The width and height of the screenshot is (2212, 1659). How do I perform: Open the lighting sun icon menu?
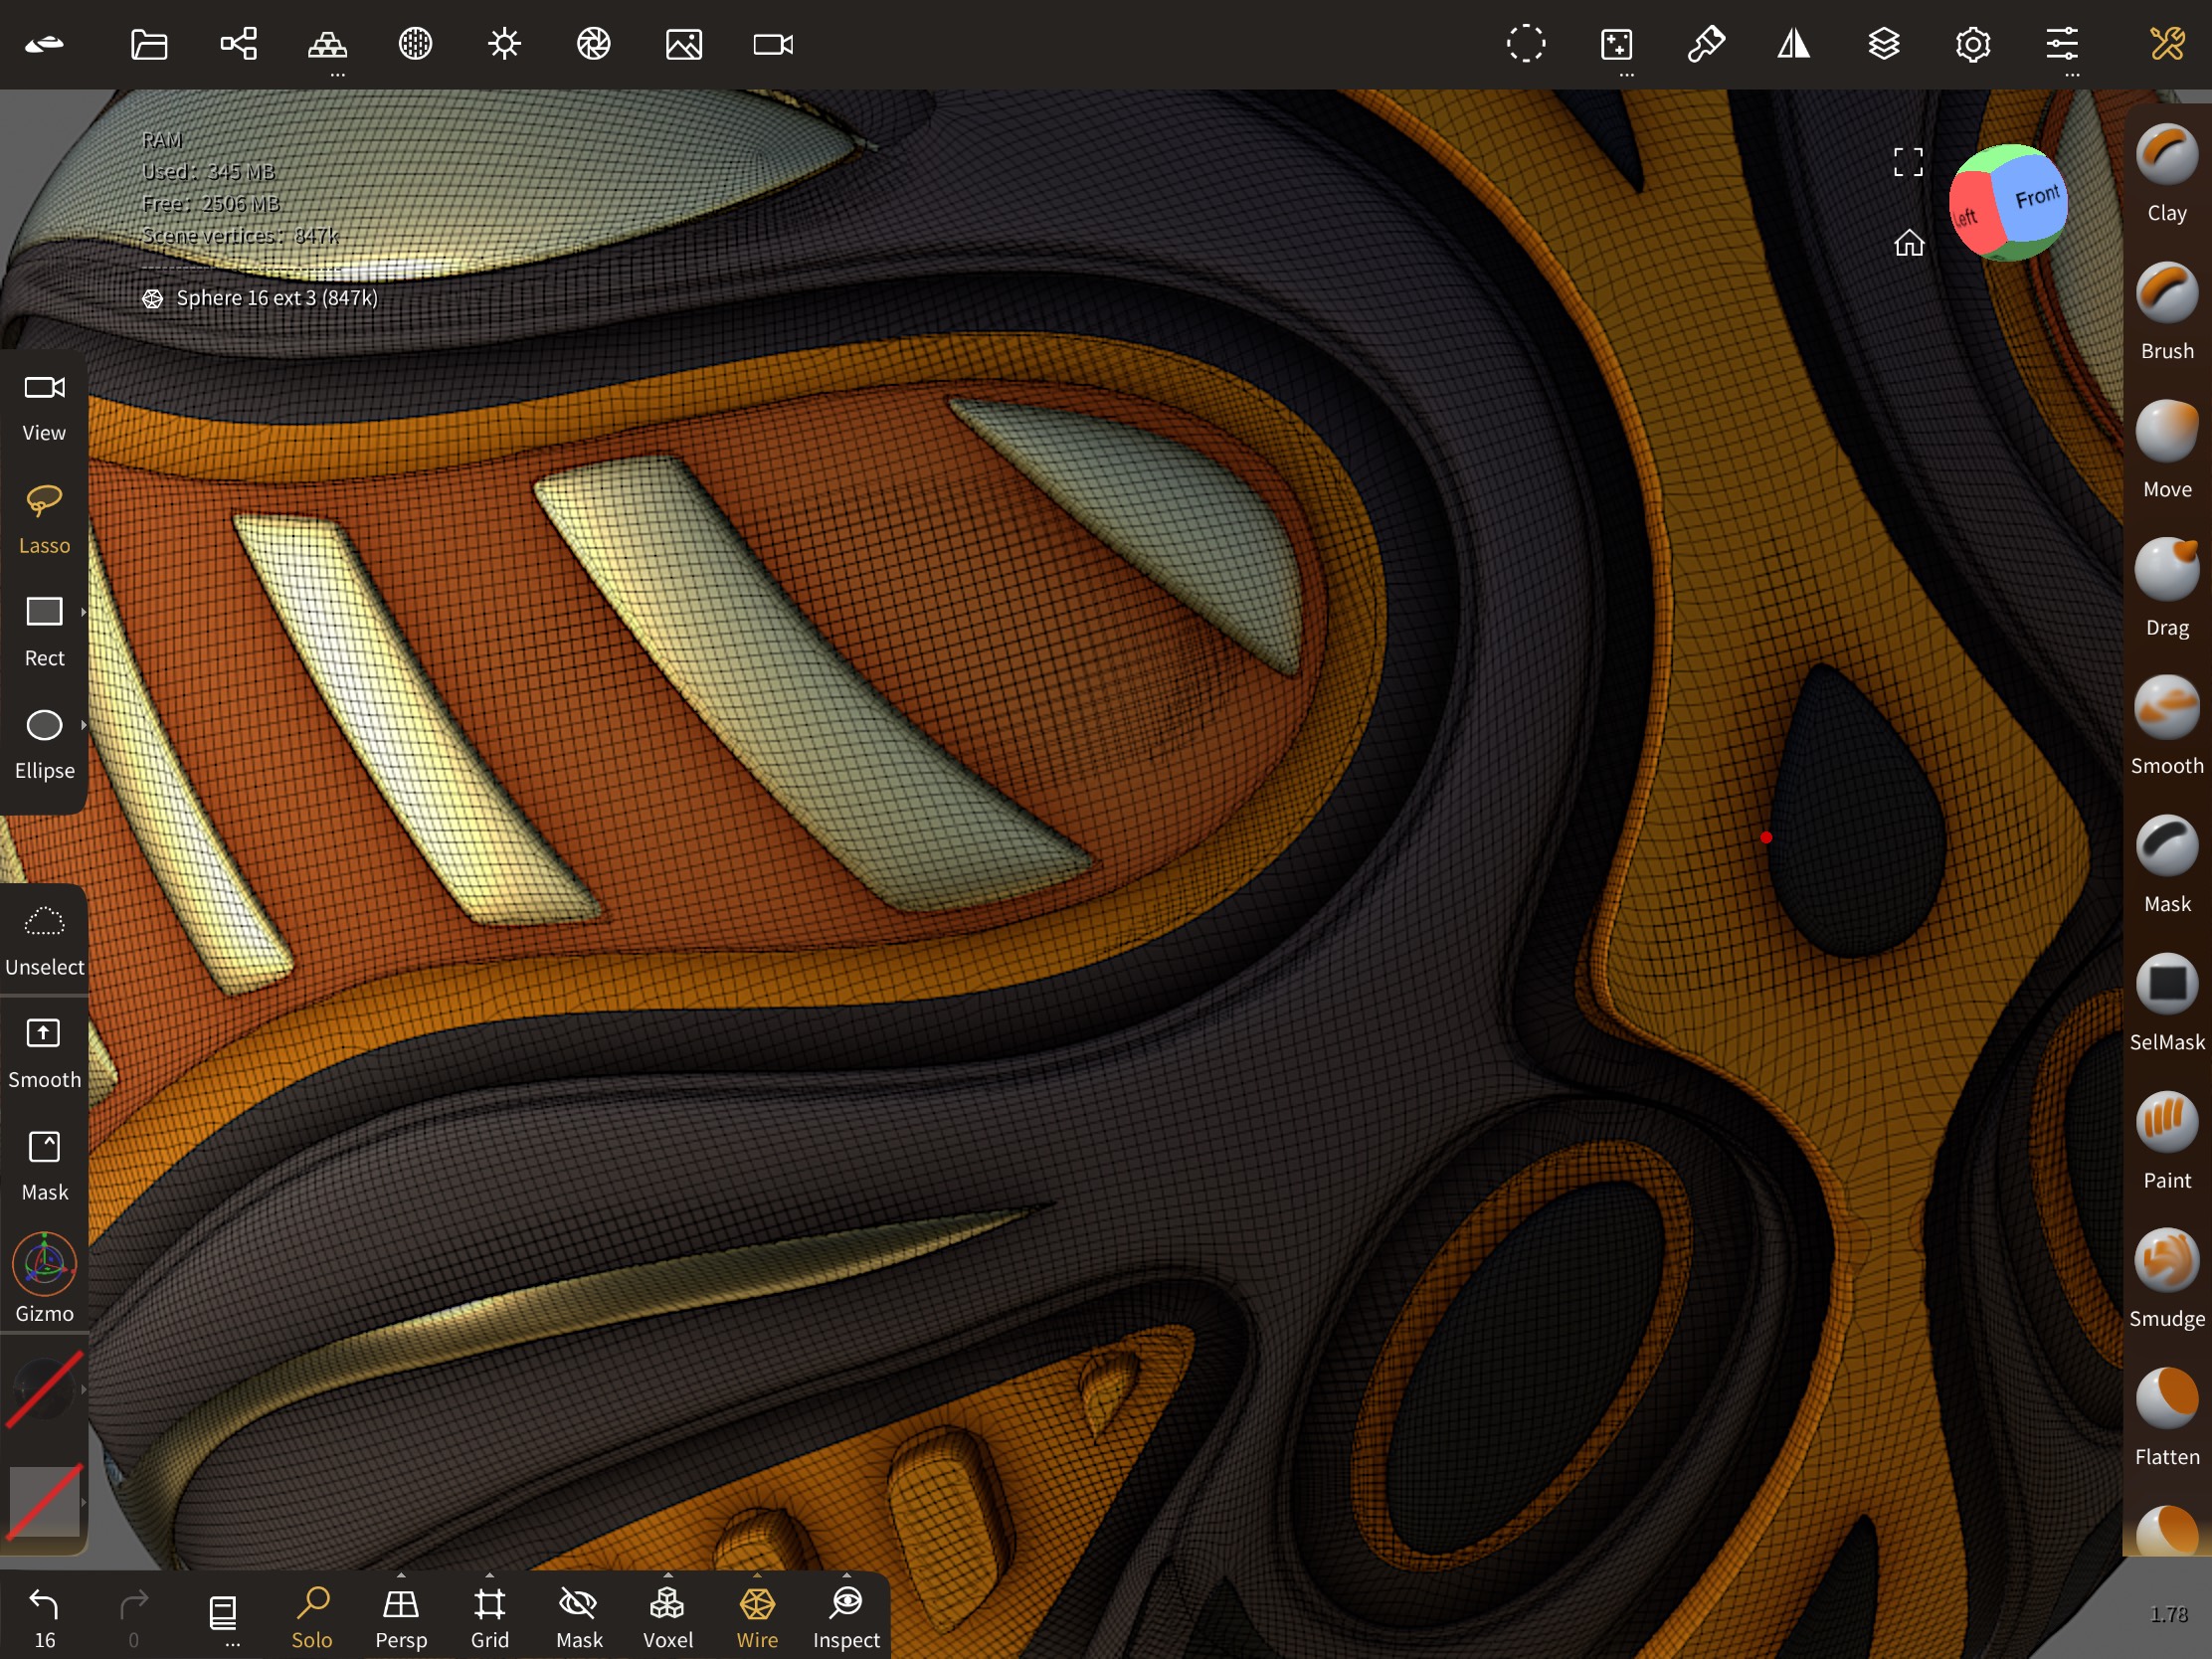pos(504,44)
